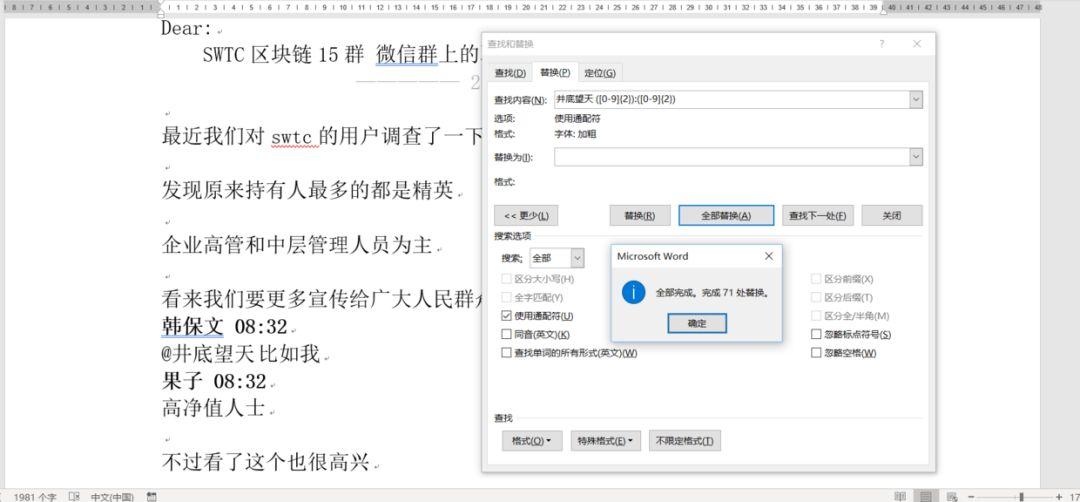Click the line 不过看了这个也很高兴
This screenshot has height=502, width=1080.
point(265,463)
